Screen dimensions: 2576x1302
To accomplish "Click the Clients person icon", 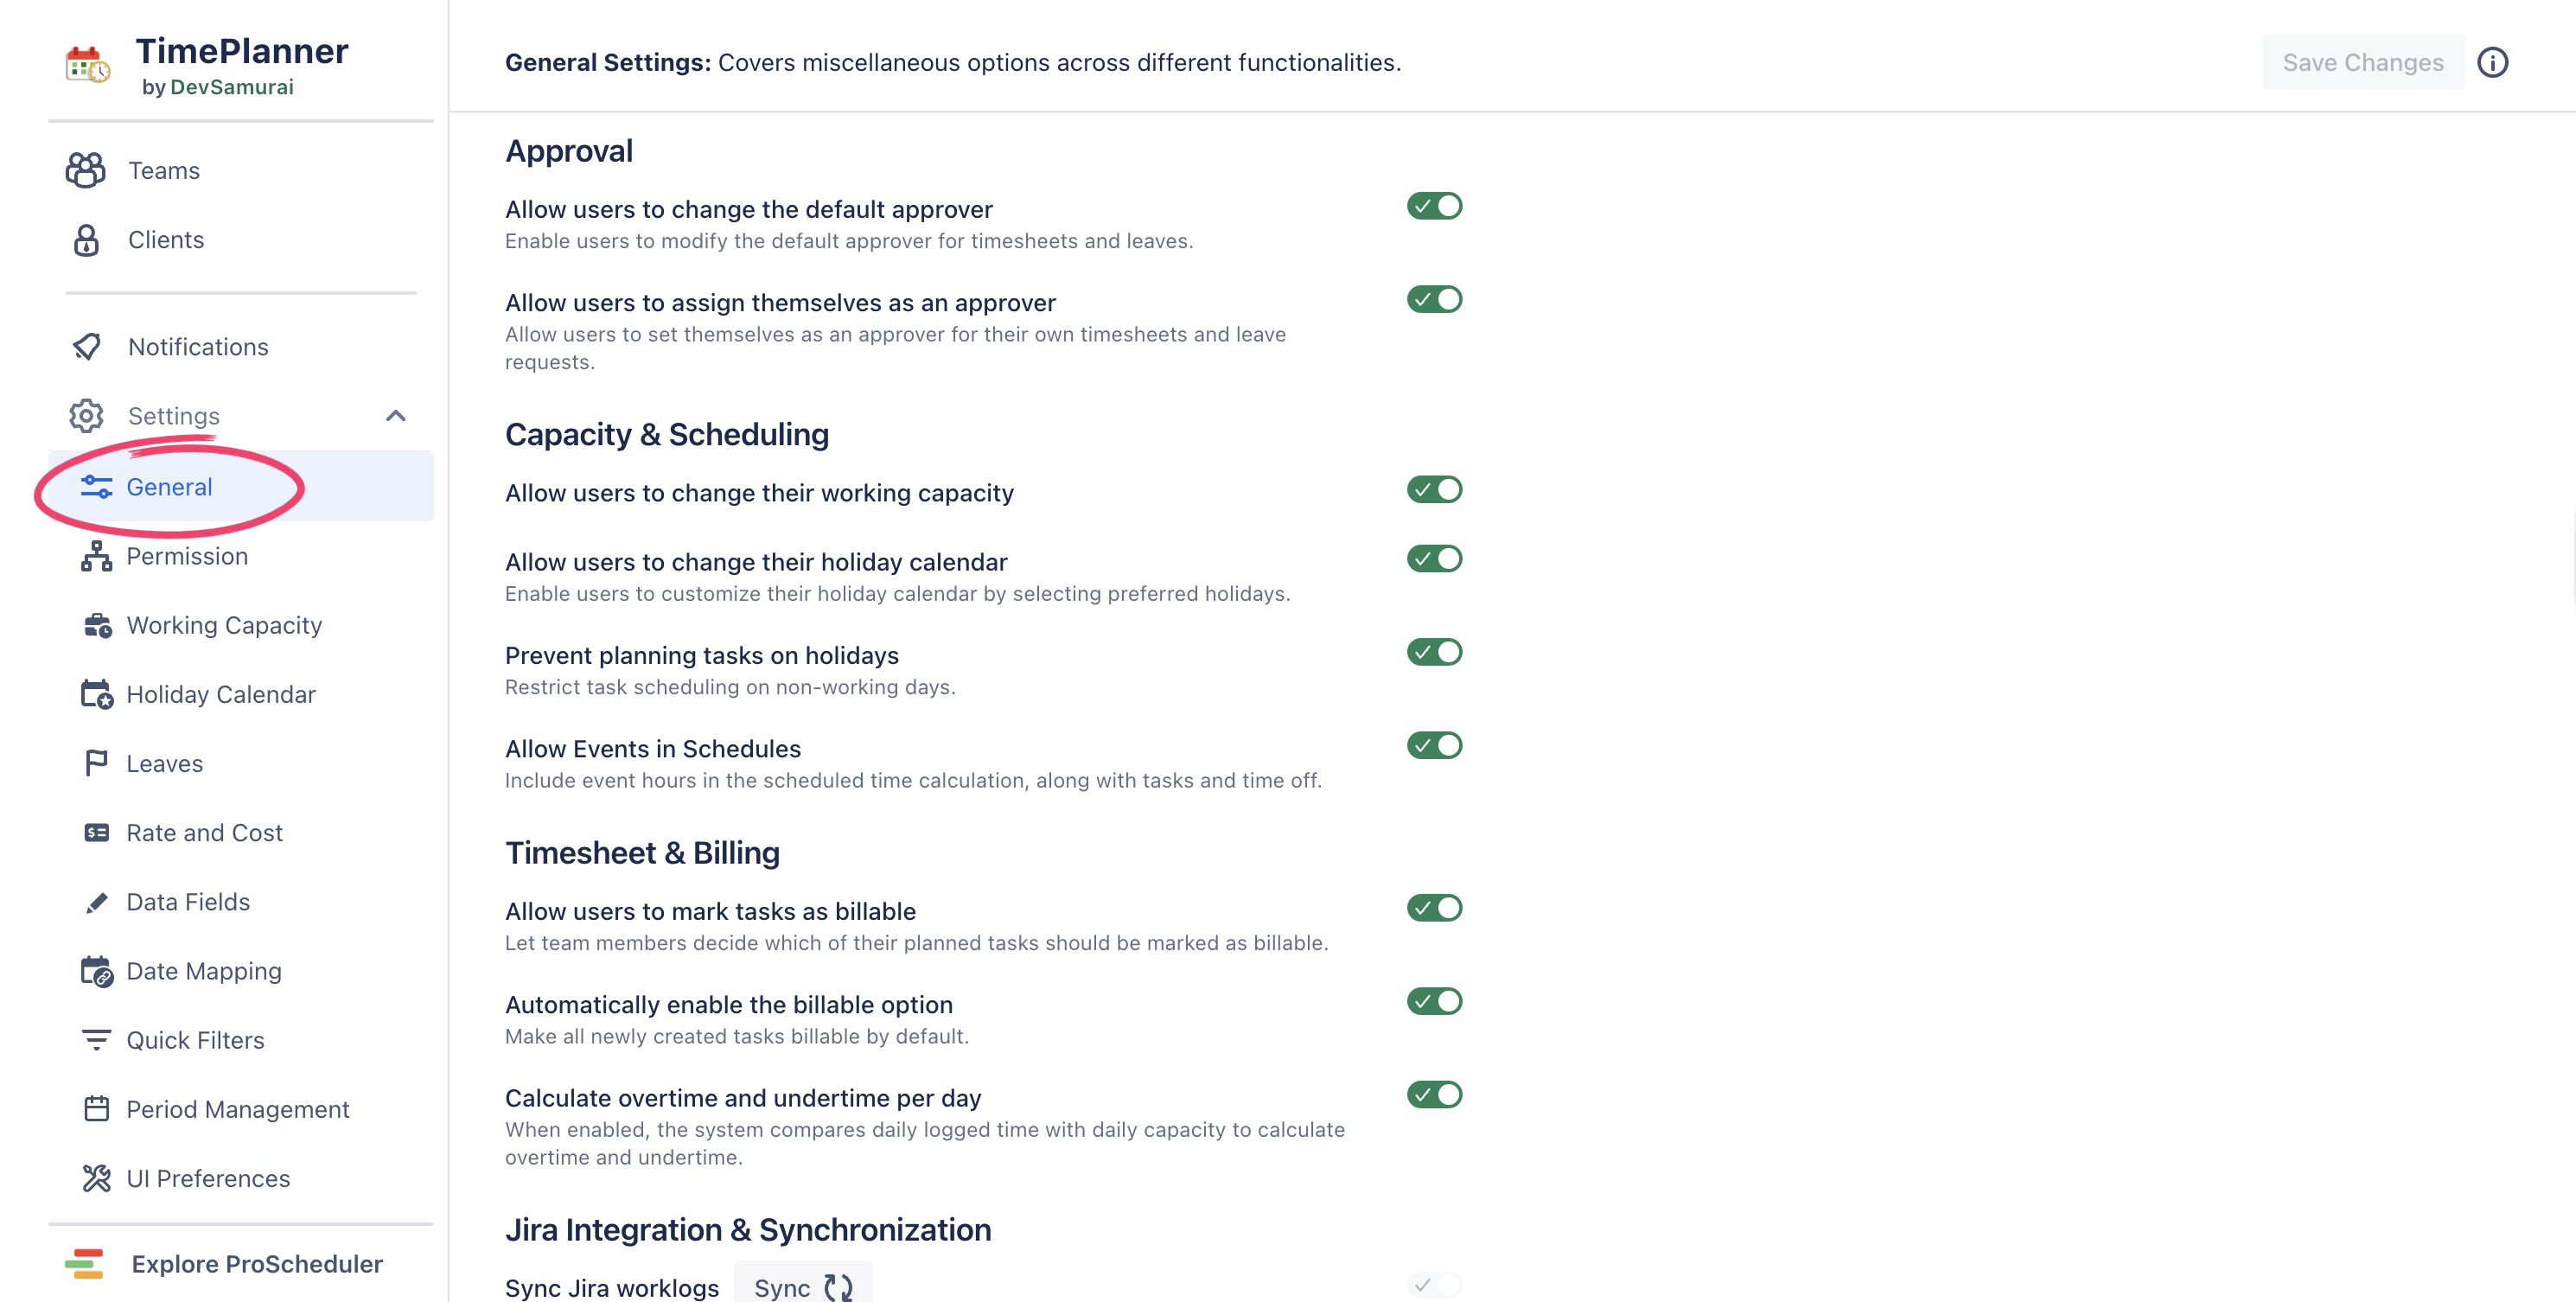I will click(86, 240).
